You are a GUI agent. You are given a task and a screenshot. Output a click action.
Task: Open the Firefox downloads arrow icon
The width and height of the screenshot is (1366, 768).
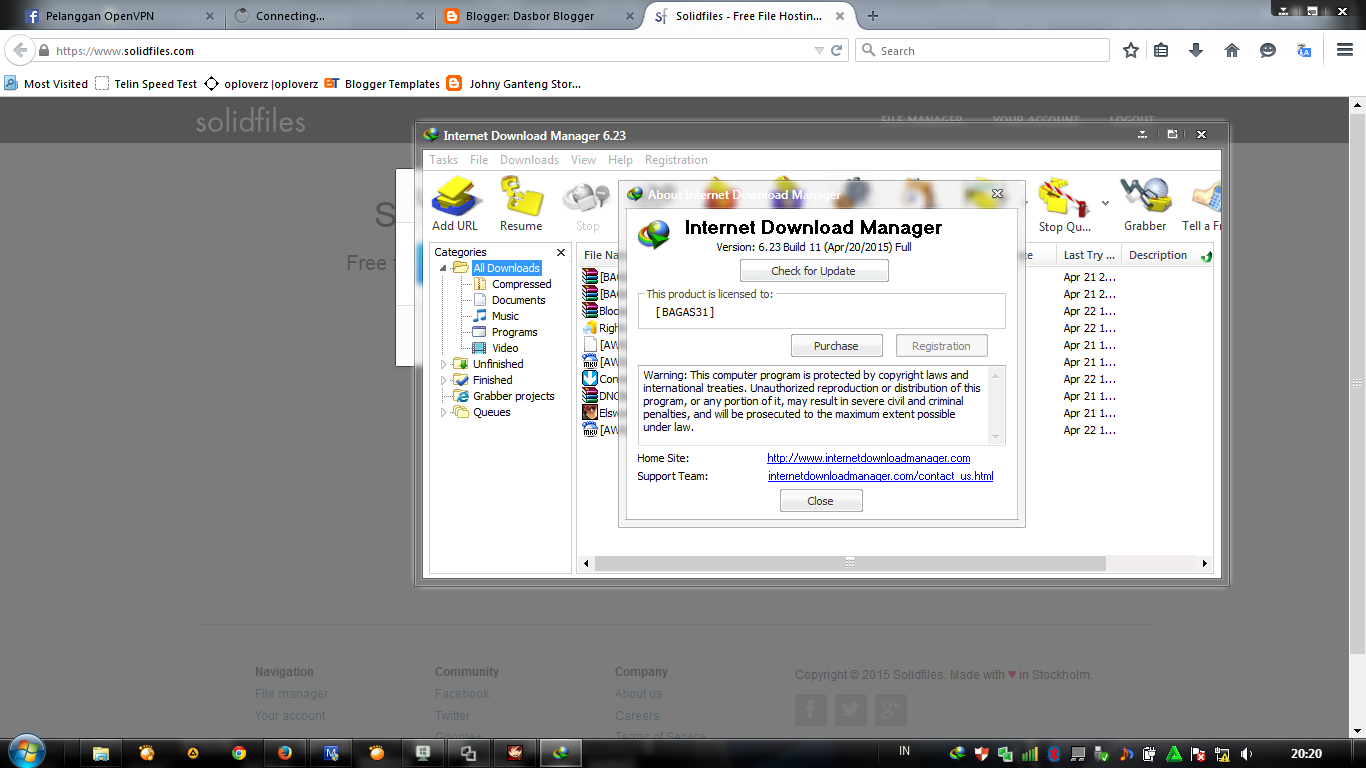1195,50
